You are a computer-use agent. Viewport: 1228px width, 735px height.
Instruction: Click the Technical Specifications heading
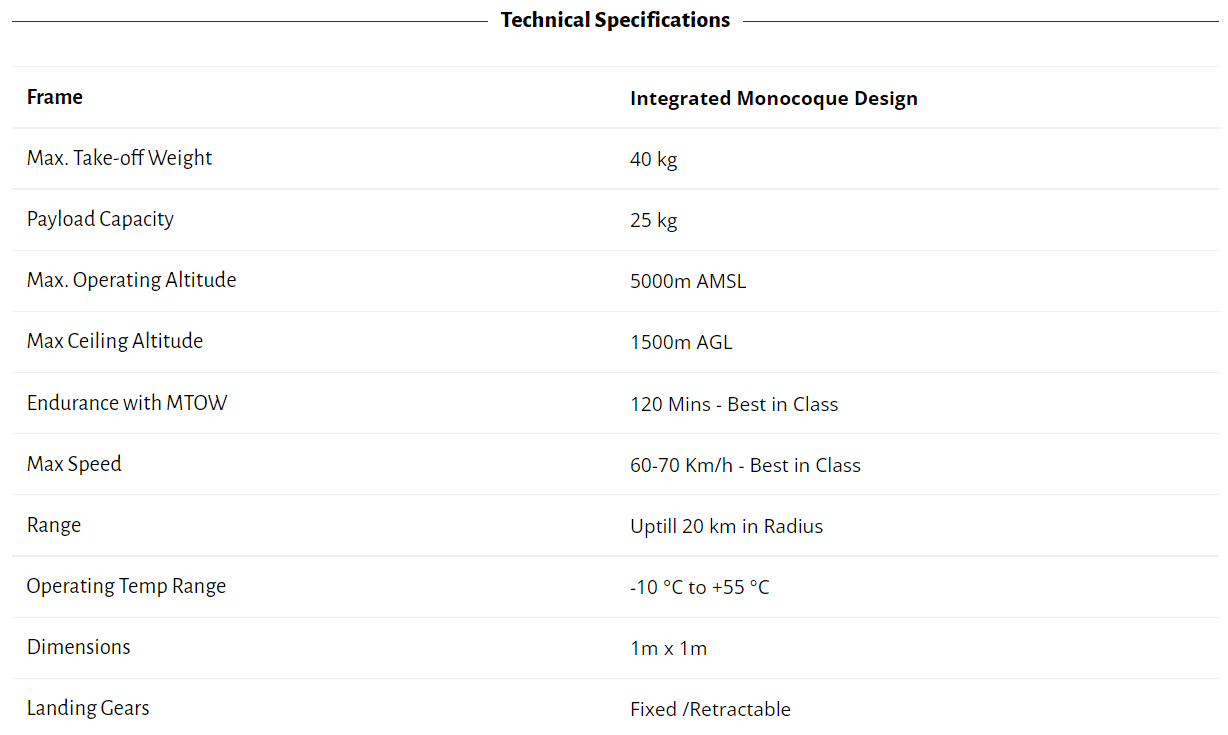[615, 20]
